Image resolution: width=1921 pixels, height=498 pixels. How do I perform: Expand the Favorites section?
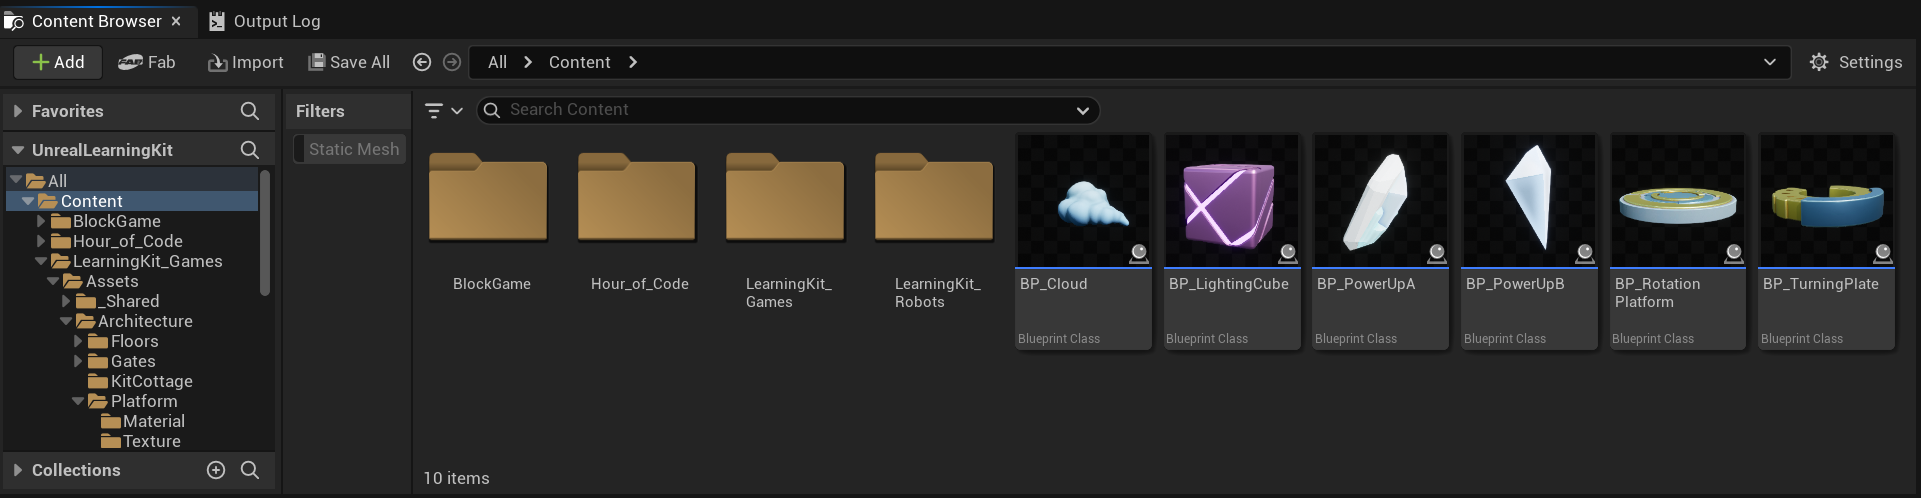coord(18,111)
